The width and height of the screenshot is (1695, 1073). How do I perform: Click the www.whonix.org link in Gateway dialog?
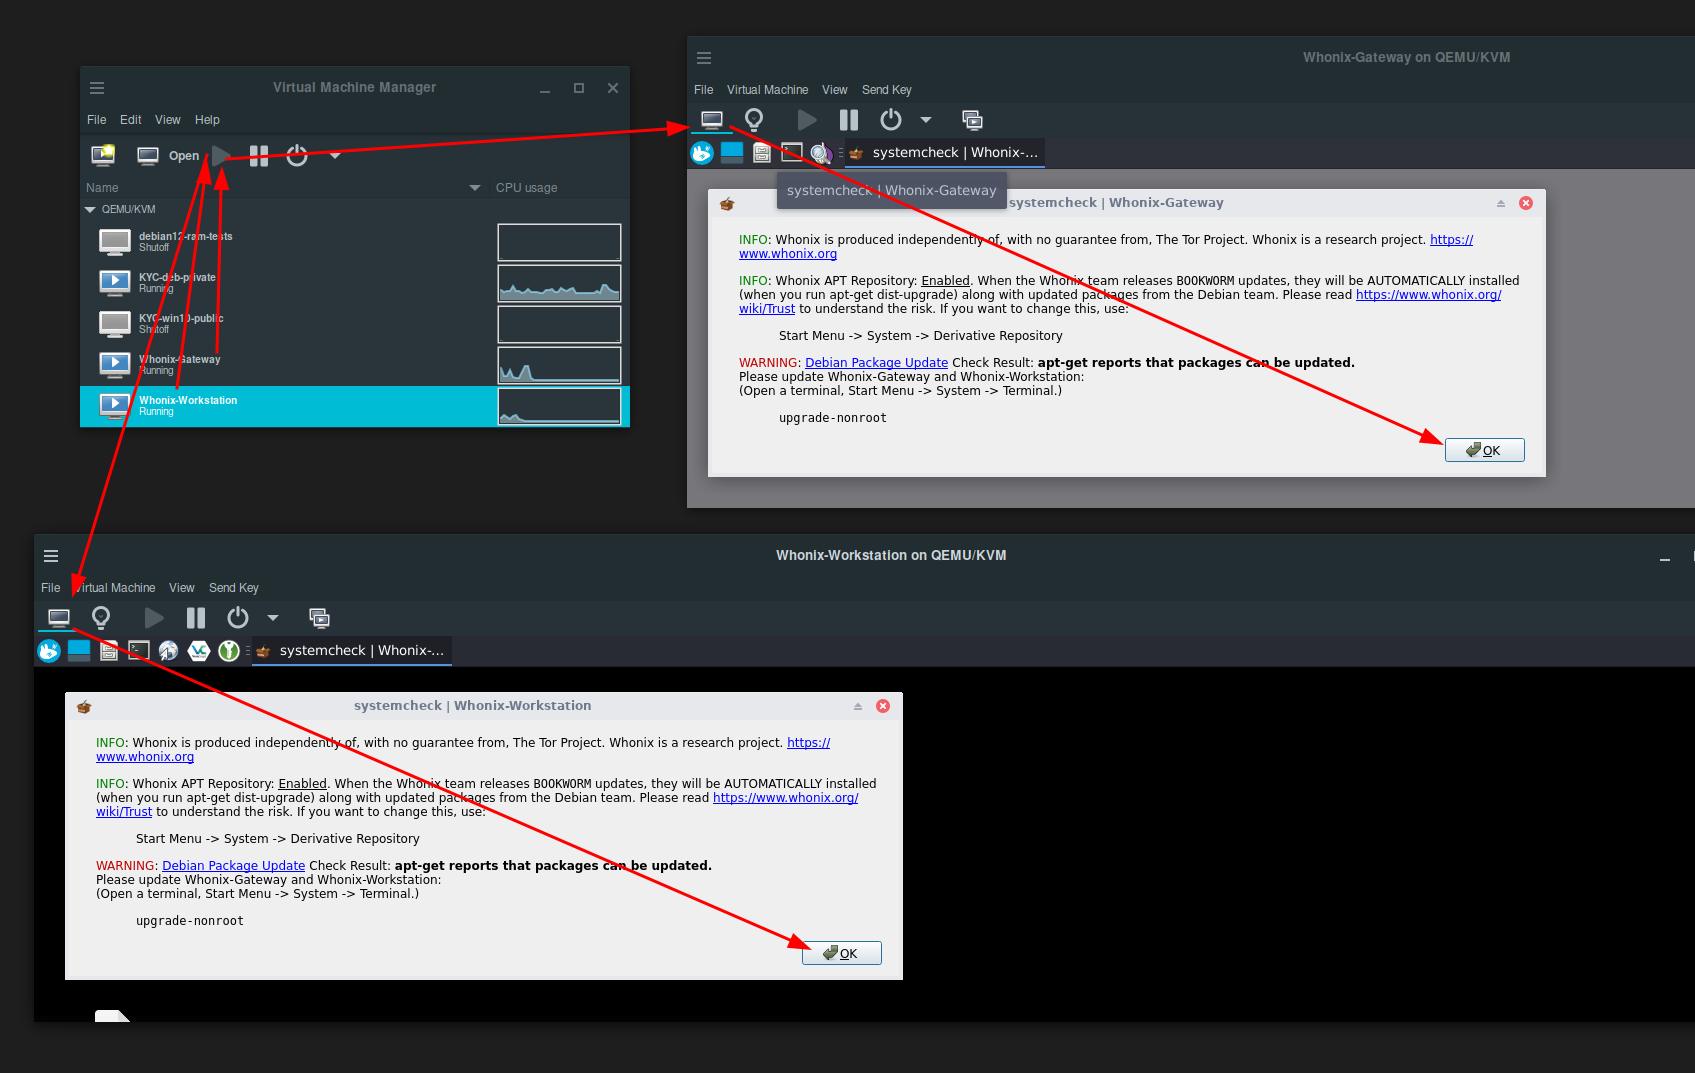click(x=788, y=254)
